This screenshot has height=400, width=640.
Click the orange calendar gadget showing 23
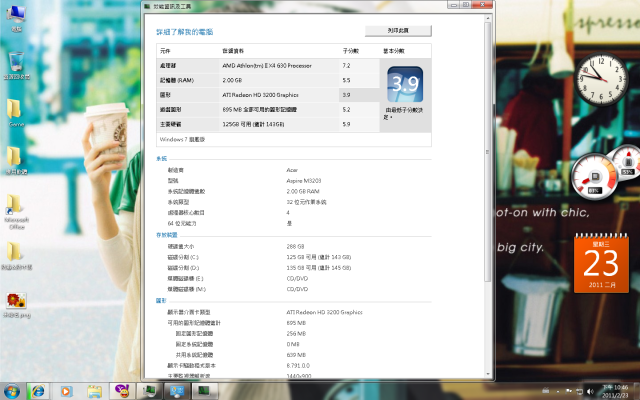click(x=601, y=264)
